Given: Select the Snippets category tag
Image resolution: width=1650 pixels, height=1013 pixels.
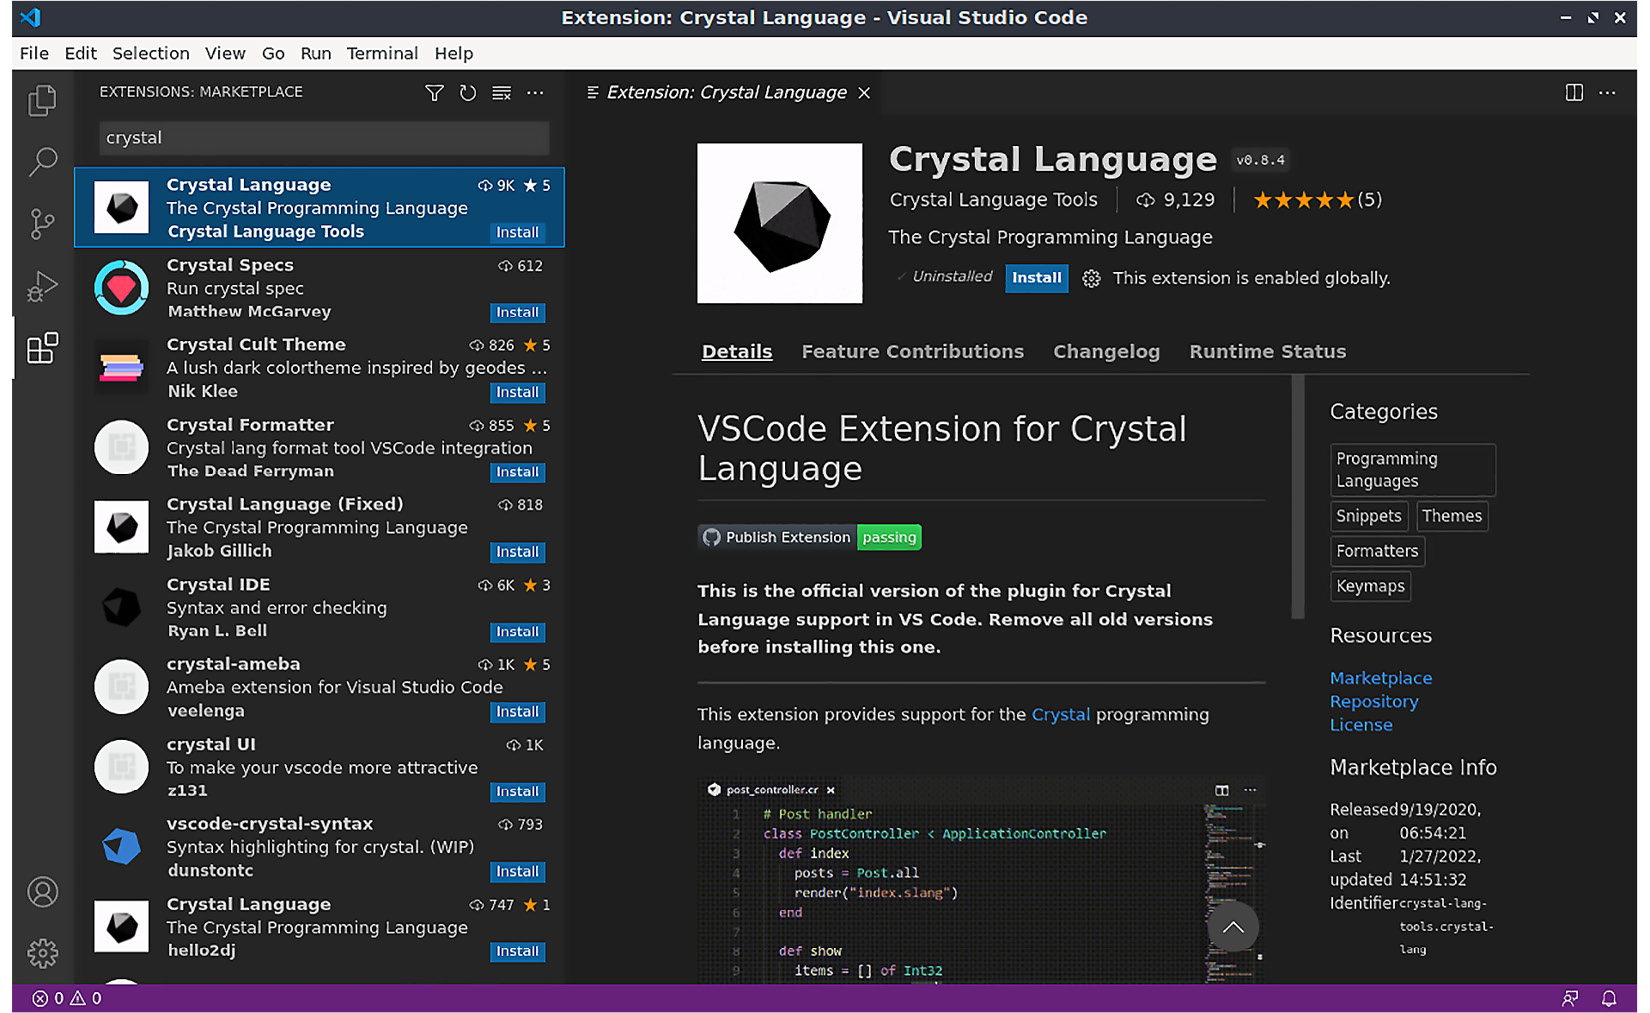Looking at the screenshot, I should click(x=1368, y=516).
